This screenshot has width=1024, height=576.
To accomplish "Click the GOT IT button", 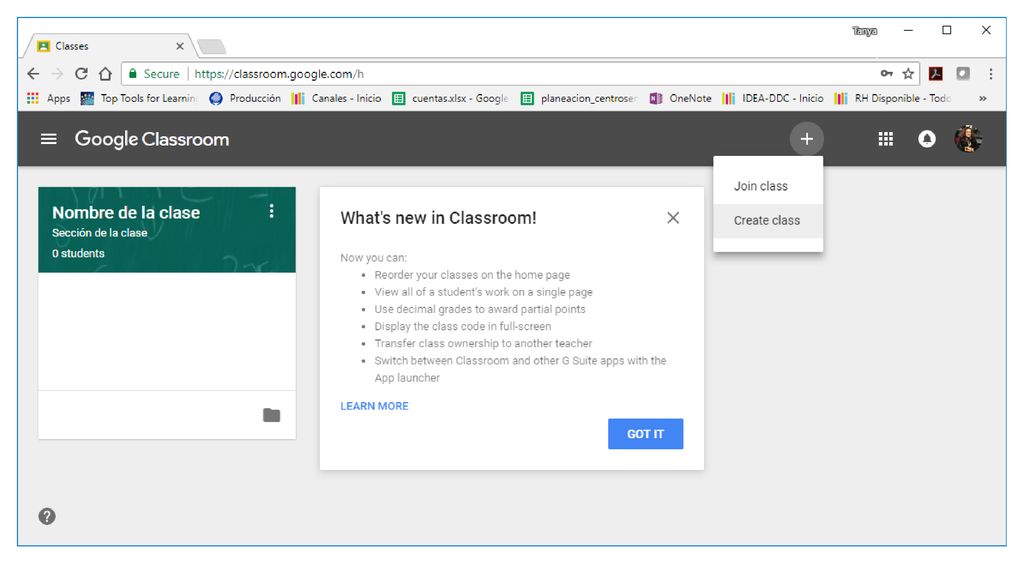I will click(x=645, y=434).
